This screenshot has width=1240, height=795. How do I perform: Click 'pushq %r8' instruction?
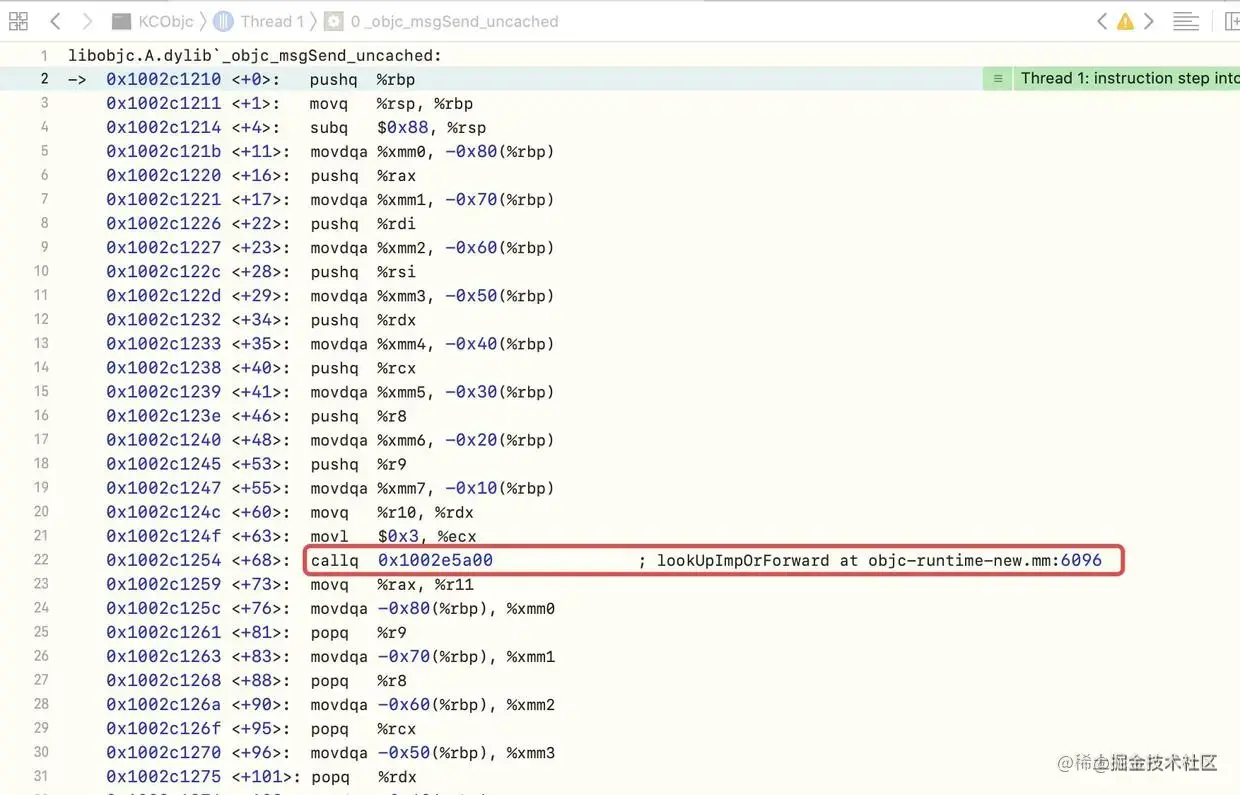(x=358, y=415)
